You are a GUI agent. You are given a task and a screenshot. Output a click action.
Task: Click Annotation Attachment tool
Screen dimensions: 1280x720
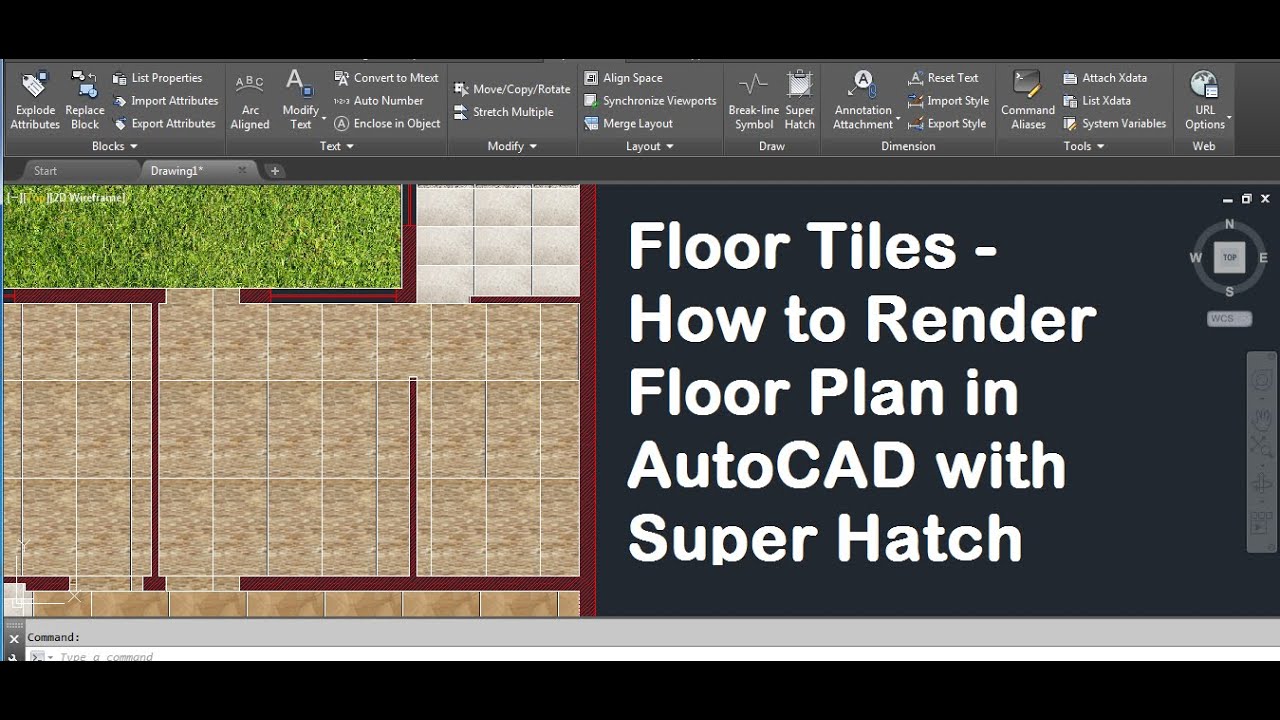click(x=863, y=100)
